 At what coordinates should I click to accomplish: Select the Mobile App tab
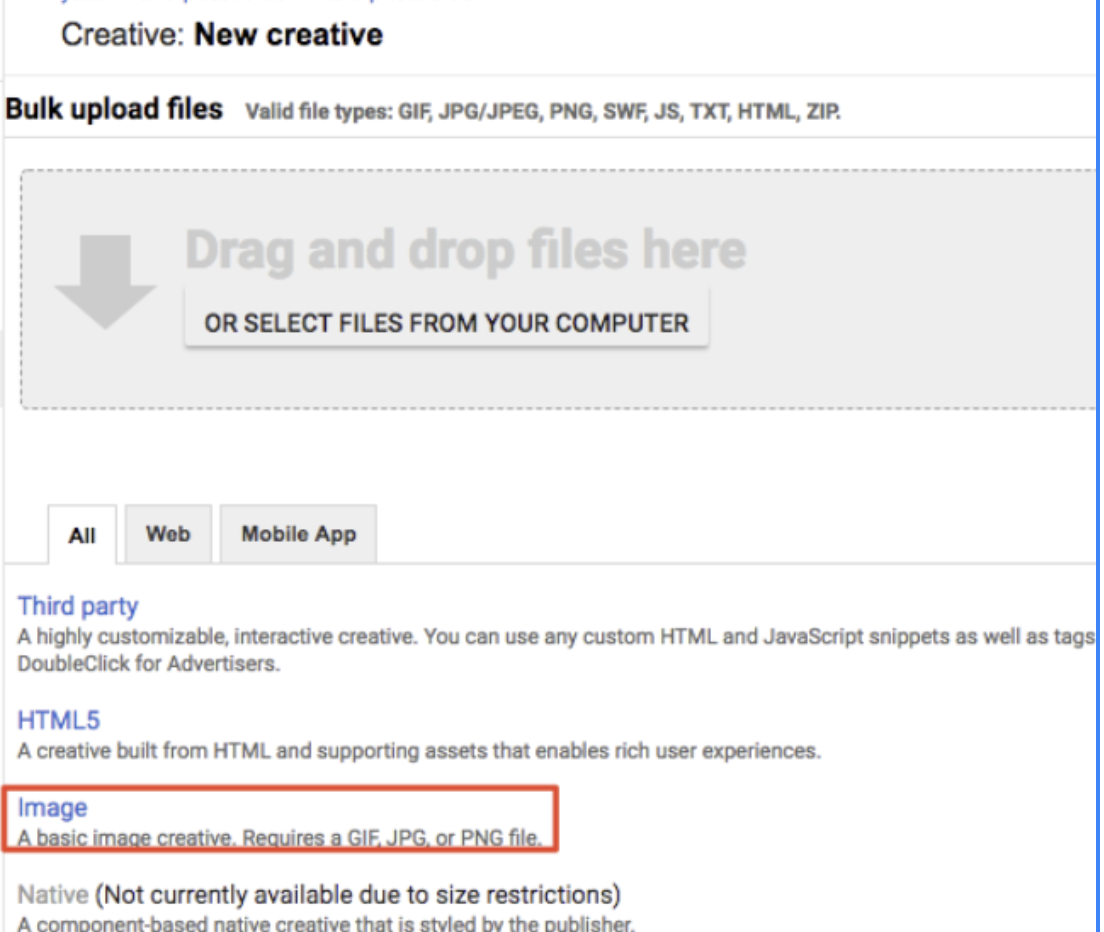298,534
